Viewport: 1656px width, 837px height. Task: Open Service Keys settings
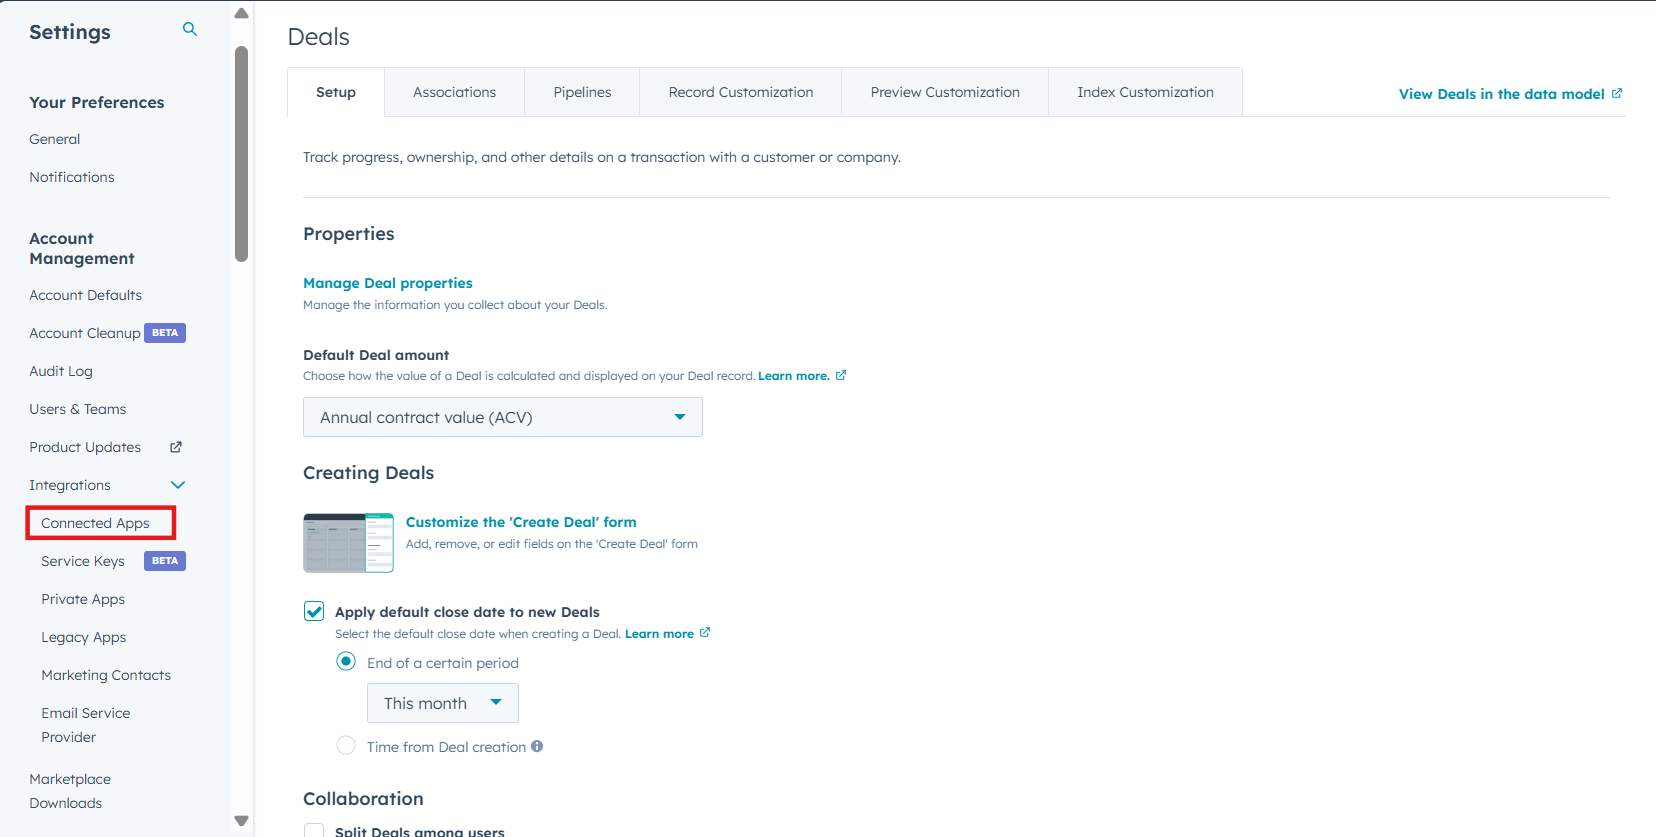pyautogui.click(x=83, y=561)
